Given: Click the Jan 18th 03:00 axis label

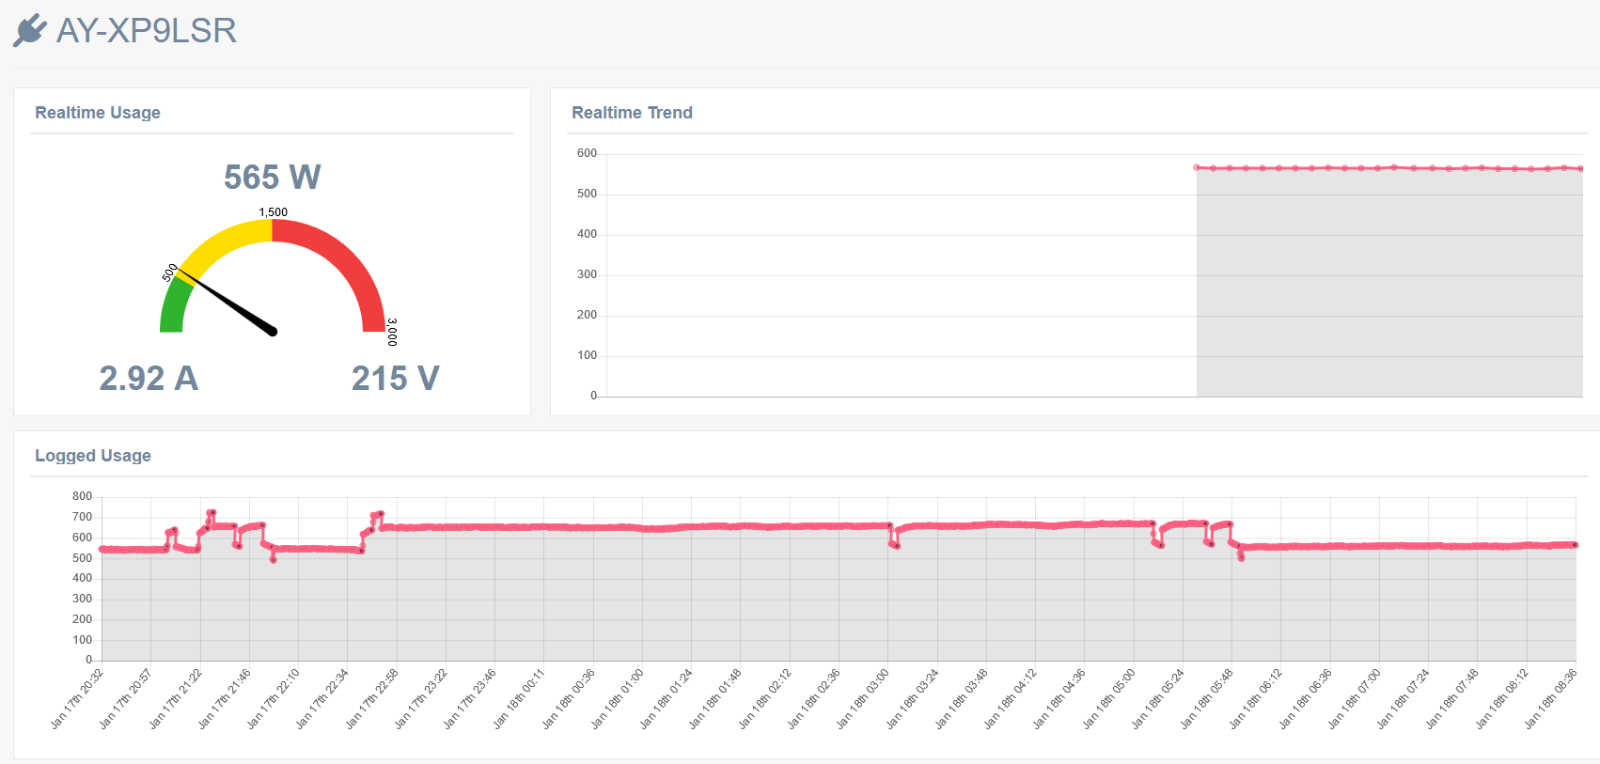Looking at the screenshot, I should click(x=865, y=699).
